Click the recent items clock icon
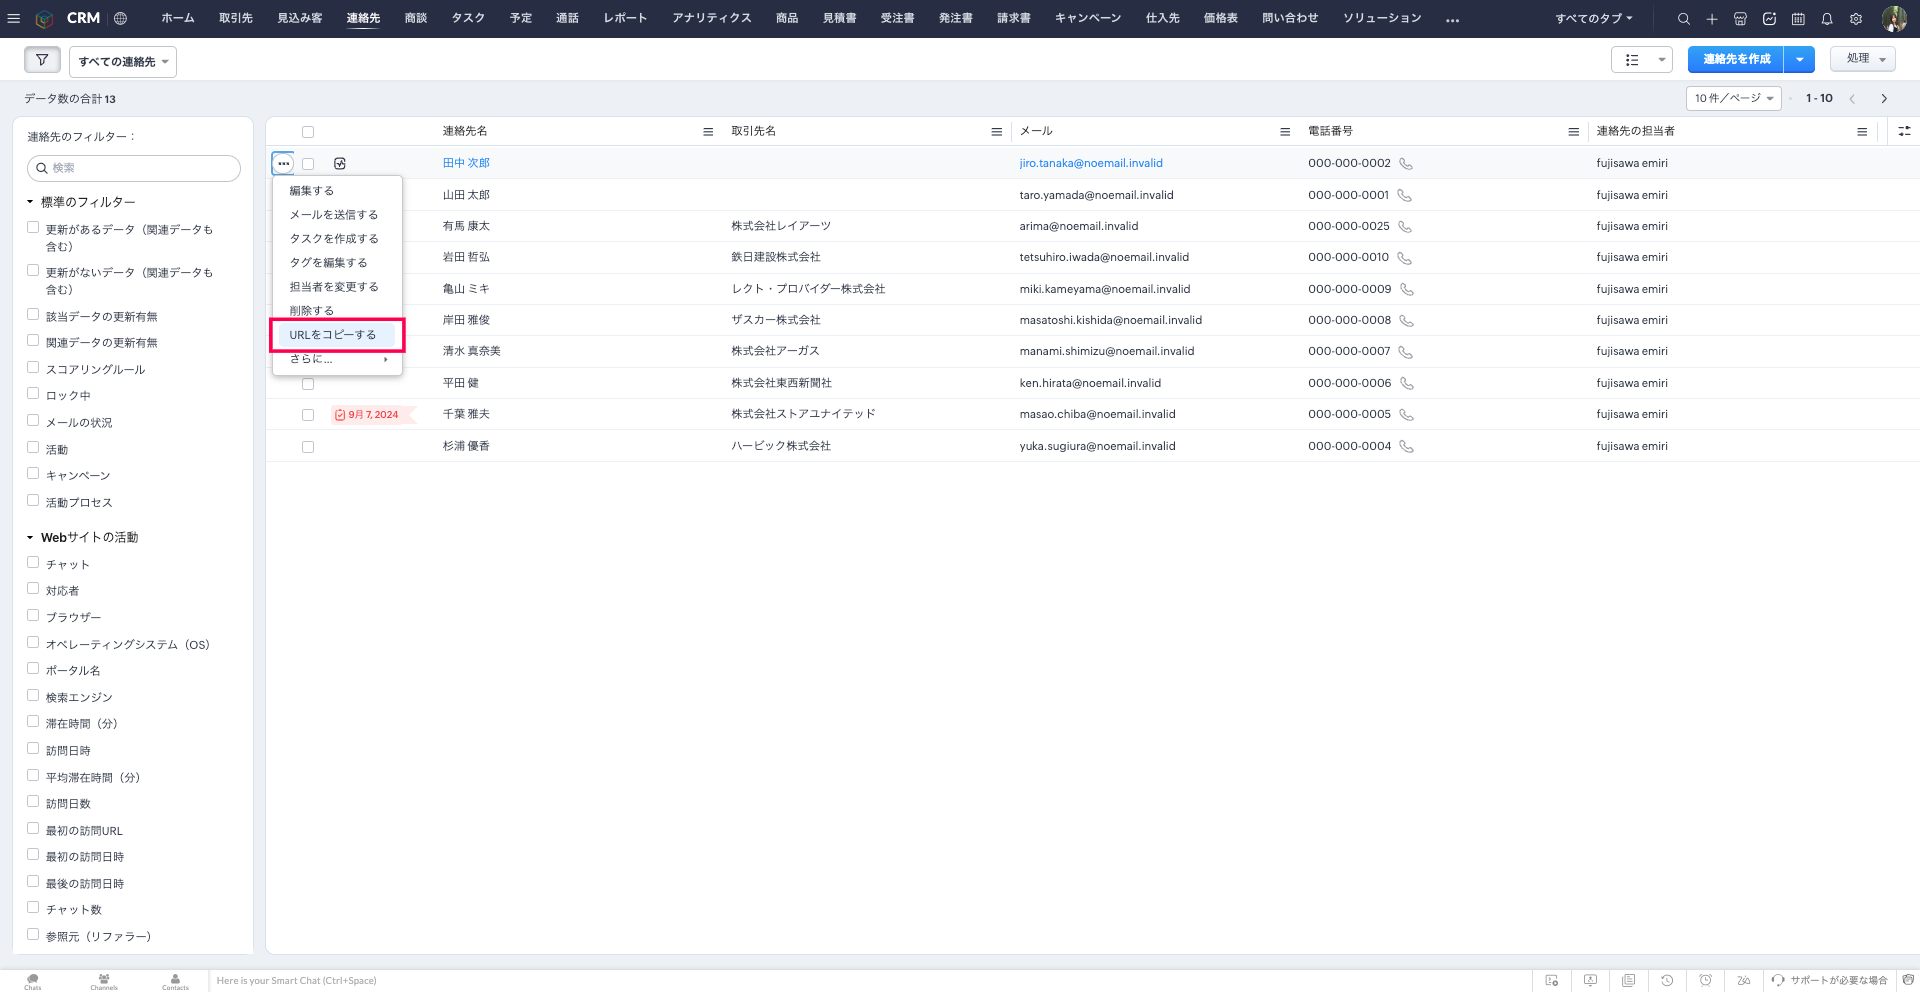Viewport: 1920px width, 992px height. (x=1667, y=980)
